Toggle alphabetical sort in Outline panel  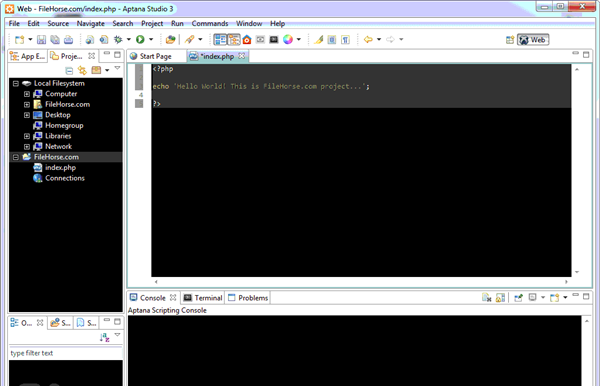tap(104, 337)
